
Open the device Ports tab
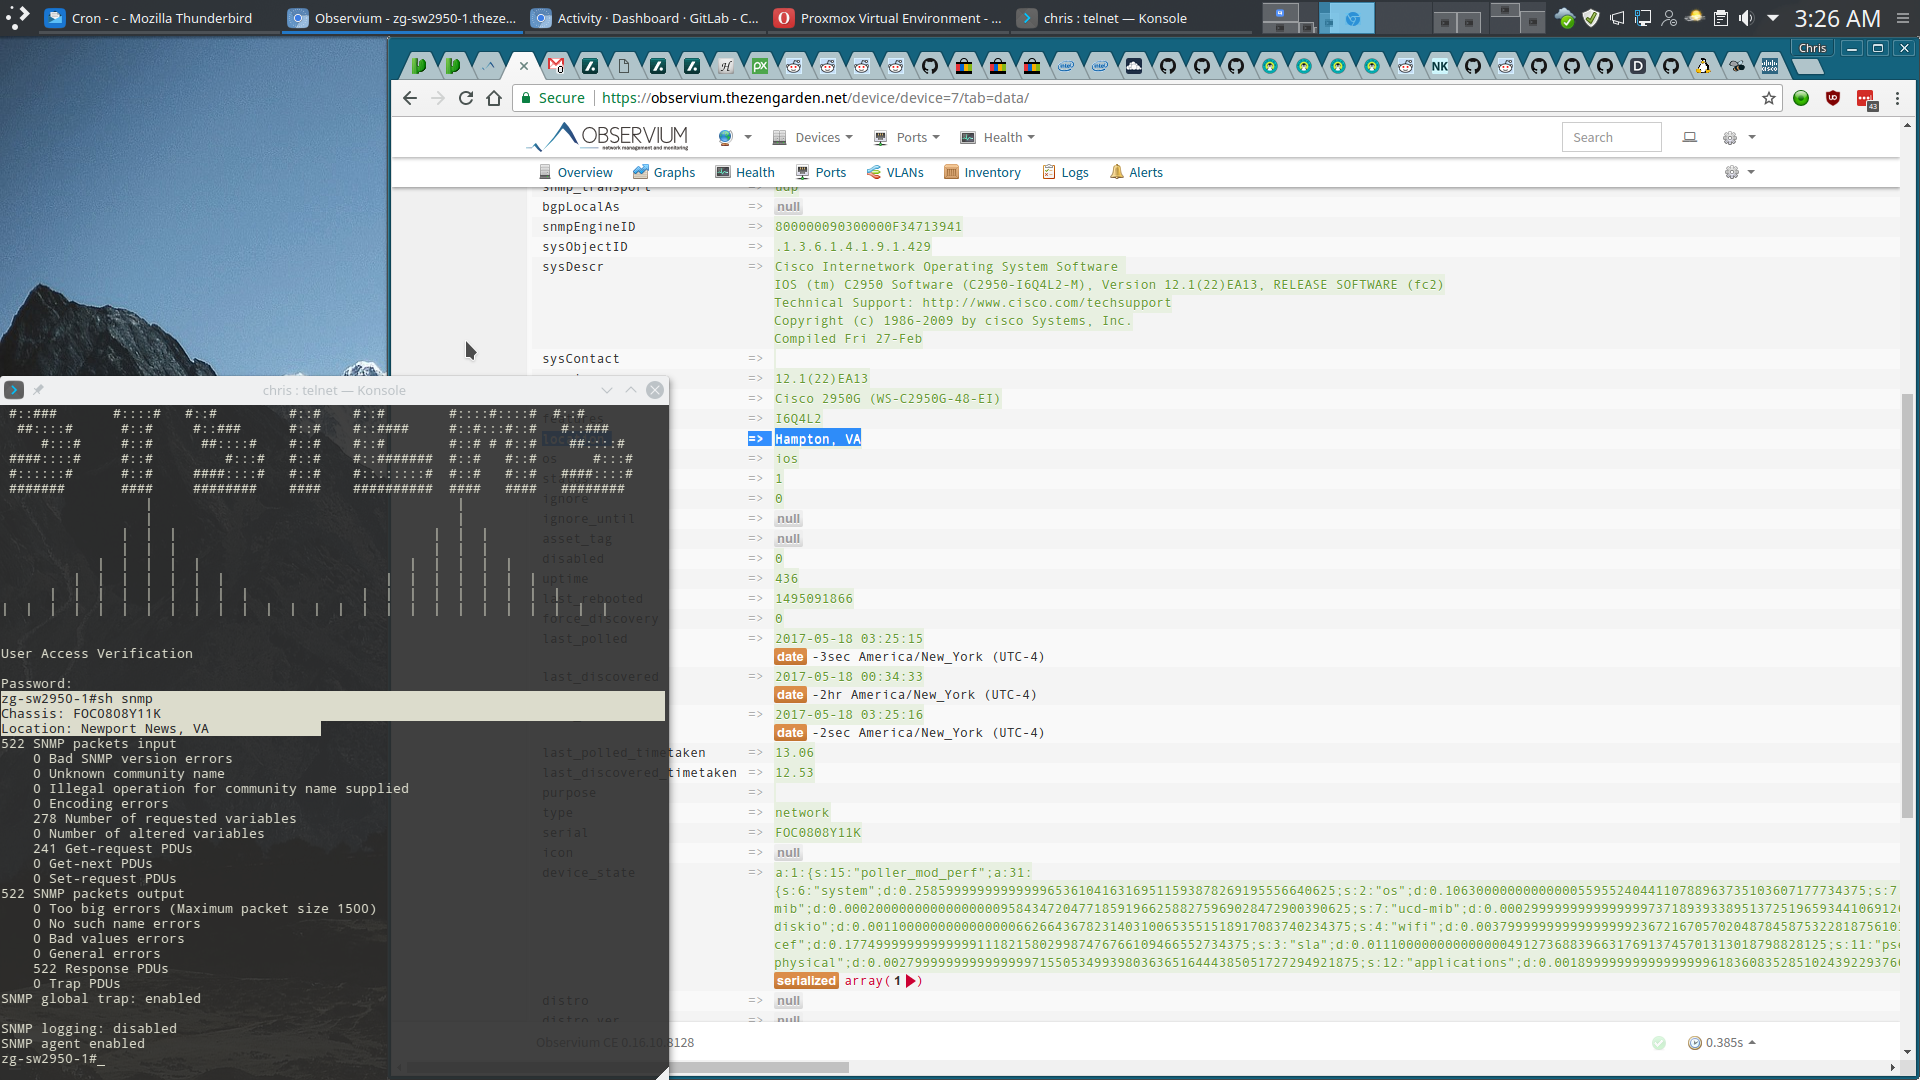pos(821,172)
